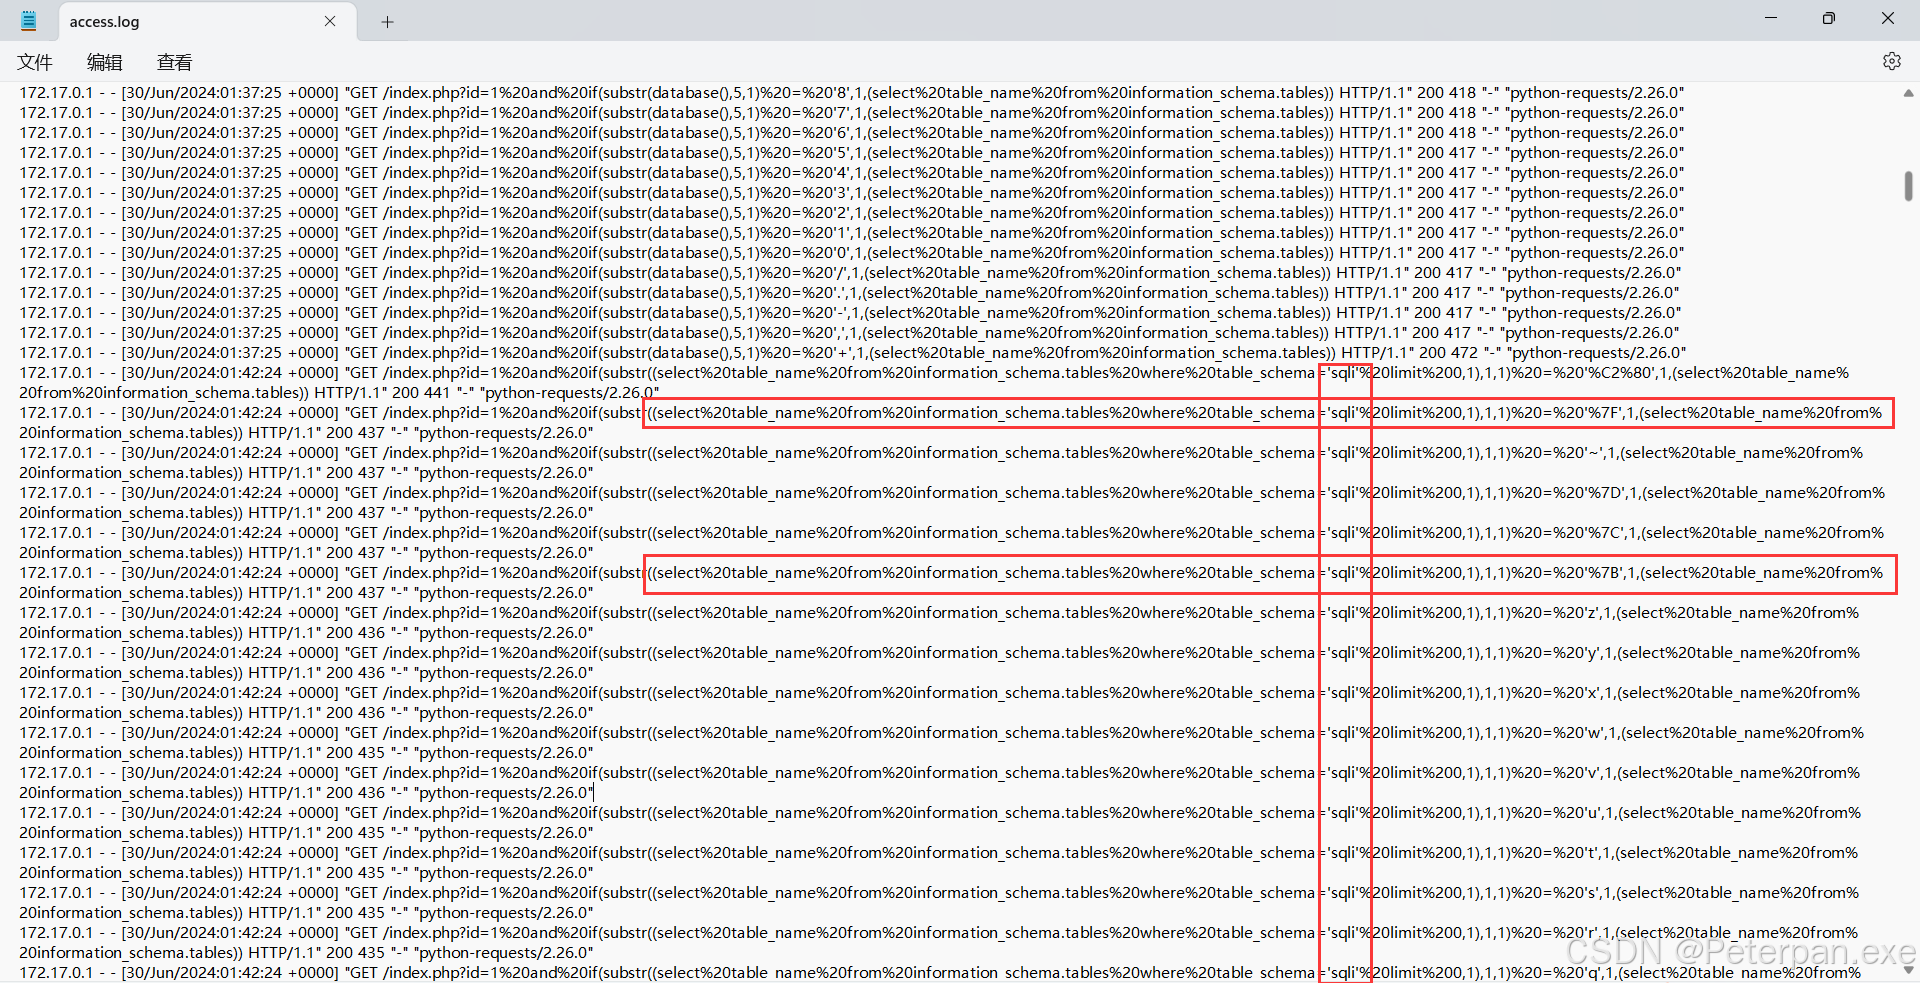Screen dimensions: 1920x983
Task: Open the 查看 menu
Action: pos(174,62)
